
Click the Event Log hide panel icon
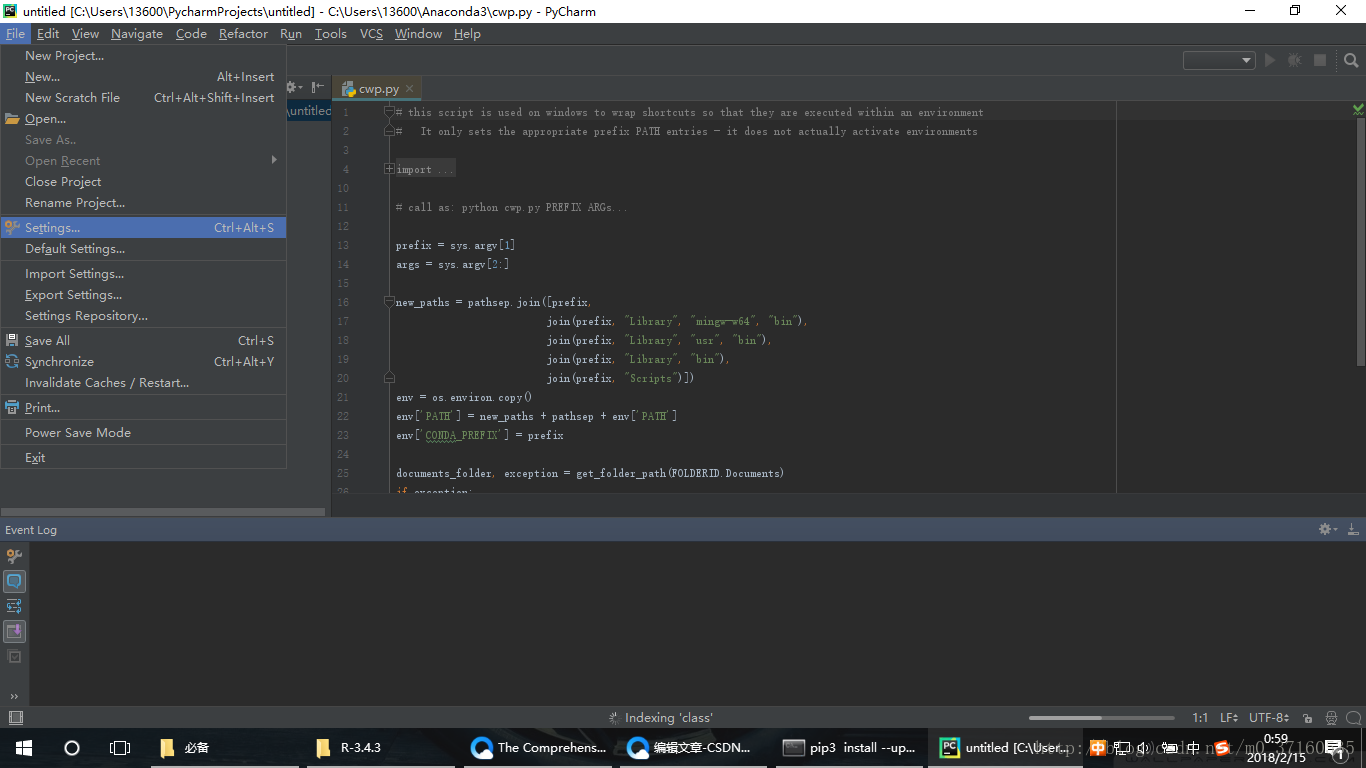pyautogui.click(x=1351, y=529)
